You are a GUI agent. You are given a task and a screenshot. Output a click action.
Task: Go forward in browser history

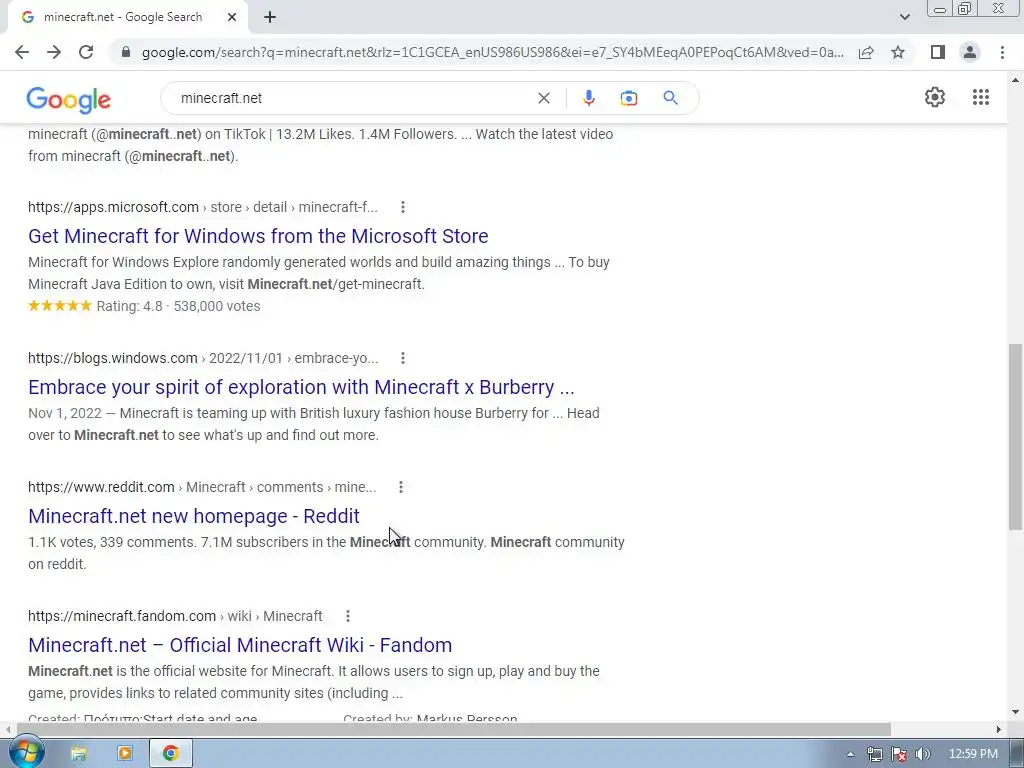click(54, 52)
